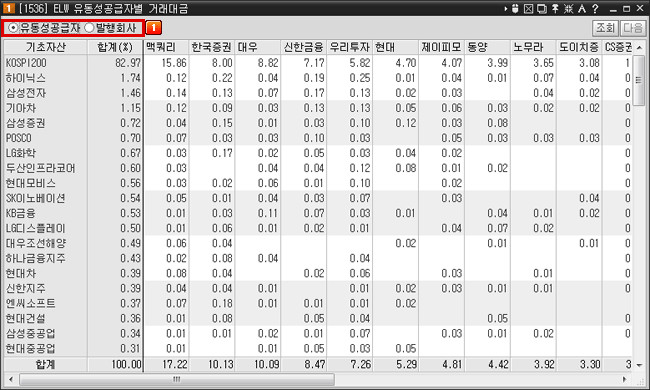Click the 합계(%) column header
Screen dimensions: 650x390
click(x=115, y=47)
